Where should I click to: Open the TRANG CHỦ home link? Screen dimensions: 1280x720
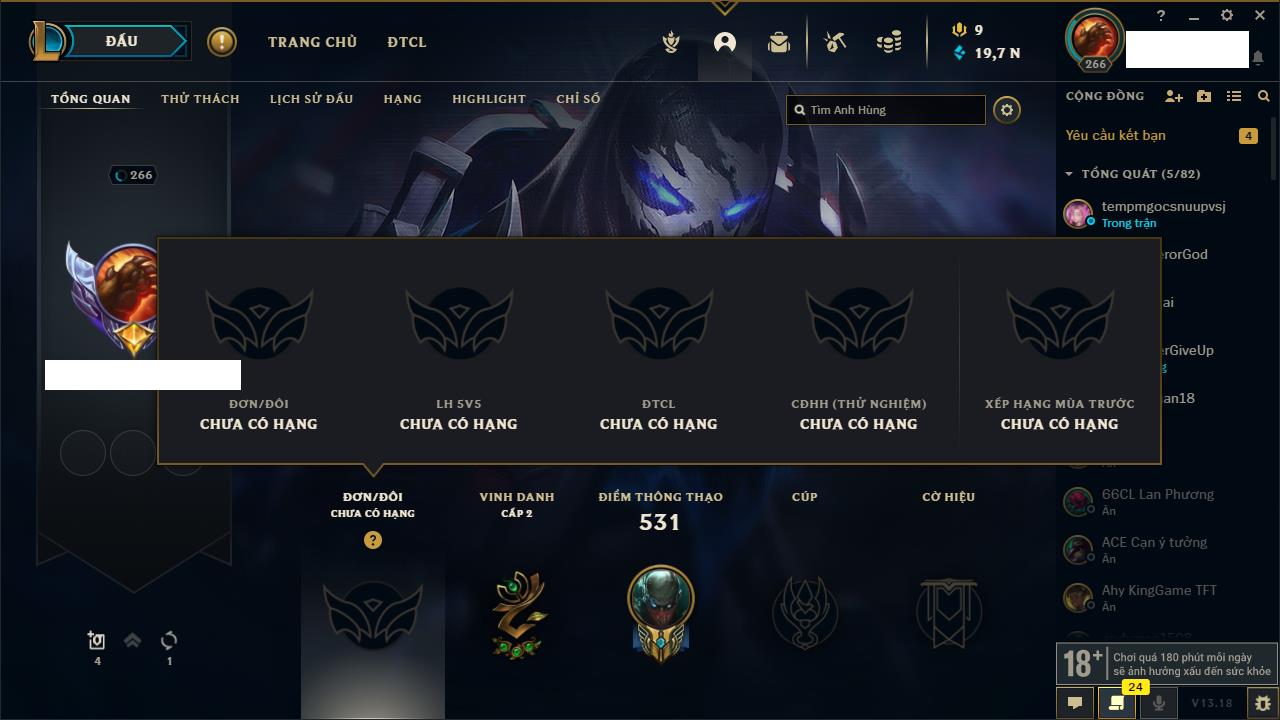[x=312, y=42]
